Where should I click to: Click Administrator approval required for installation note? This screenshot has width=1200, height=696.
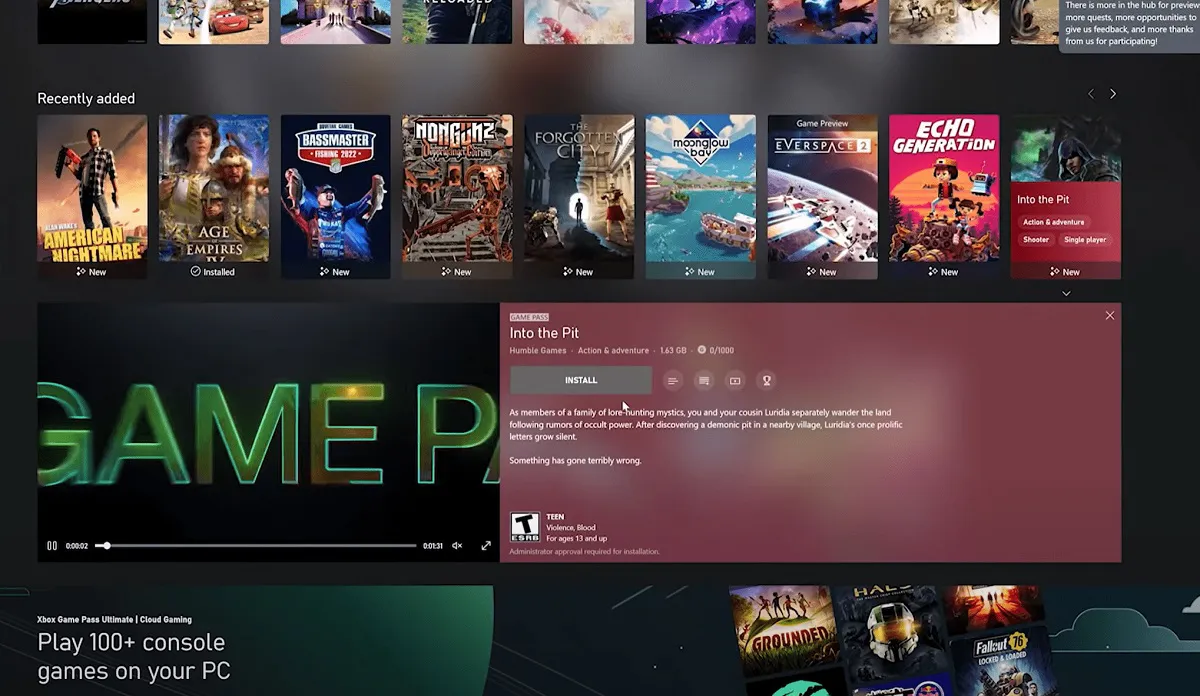click(585, 551)
